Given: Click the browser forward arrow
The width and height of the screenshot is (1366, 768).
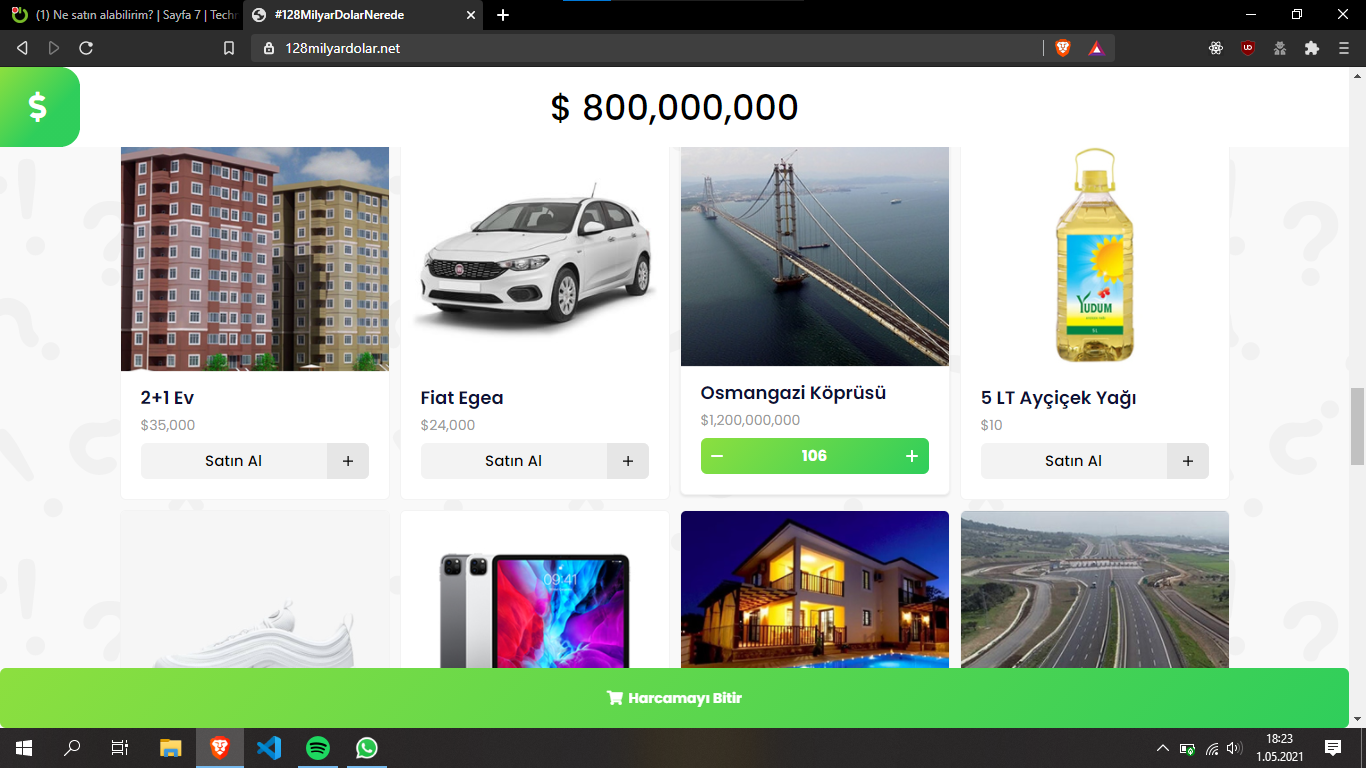Looking at the screenshot, I should pyautogui.click(x=54, y=48).
